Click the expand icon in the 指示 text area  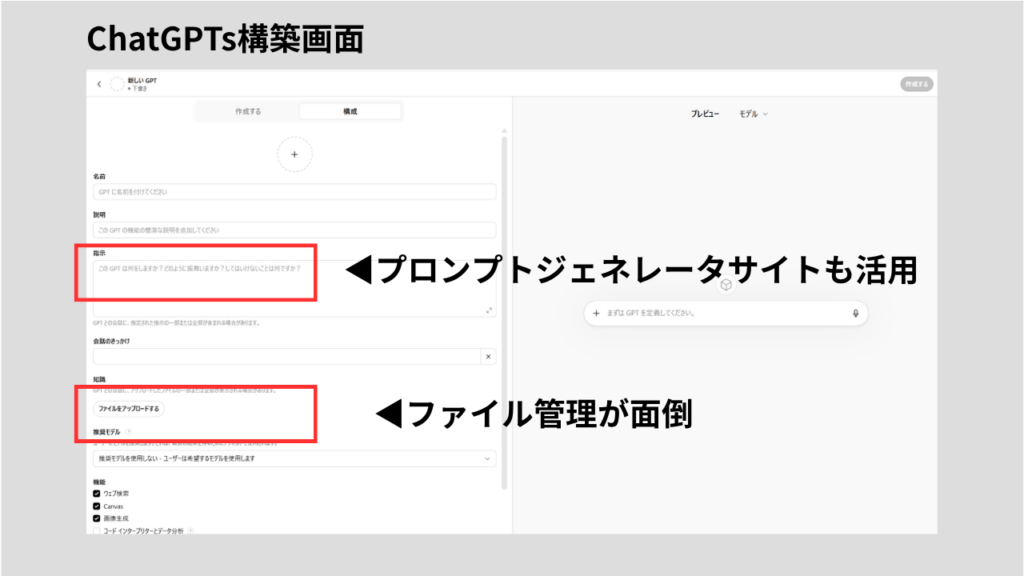click(489, 311)
